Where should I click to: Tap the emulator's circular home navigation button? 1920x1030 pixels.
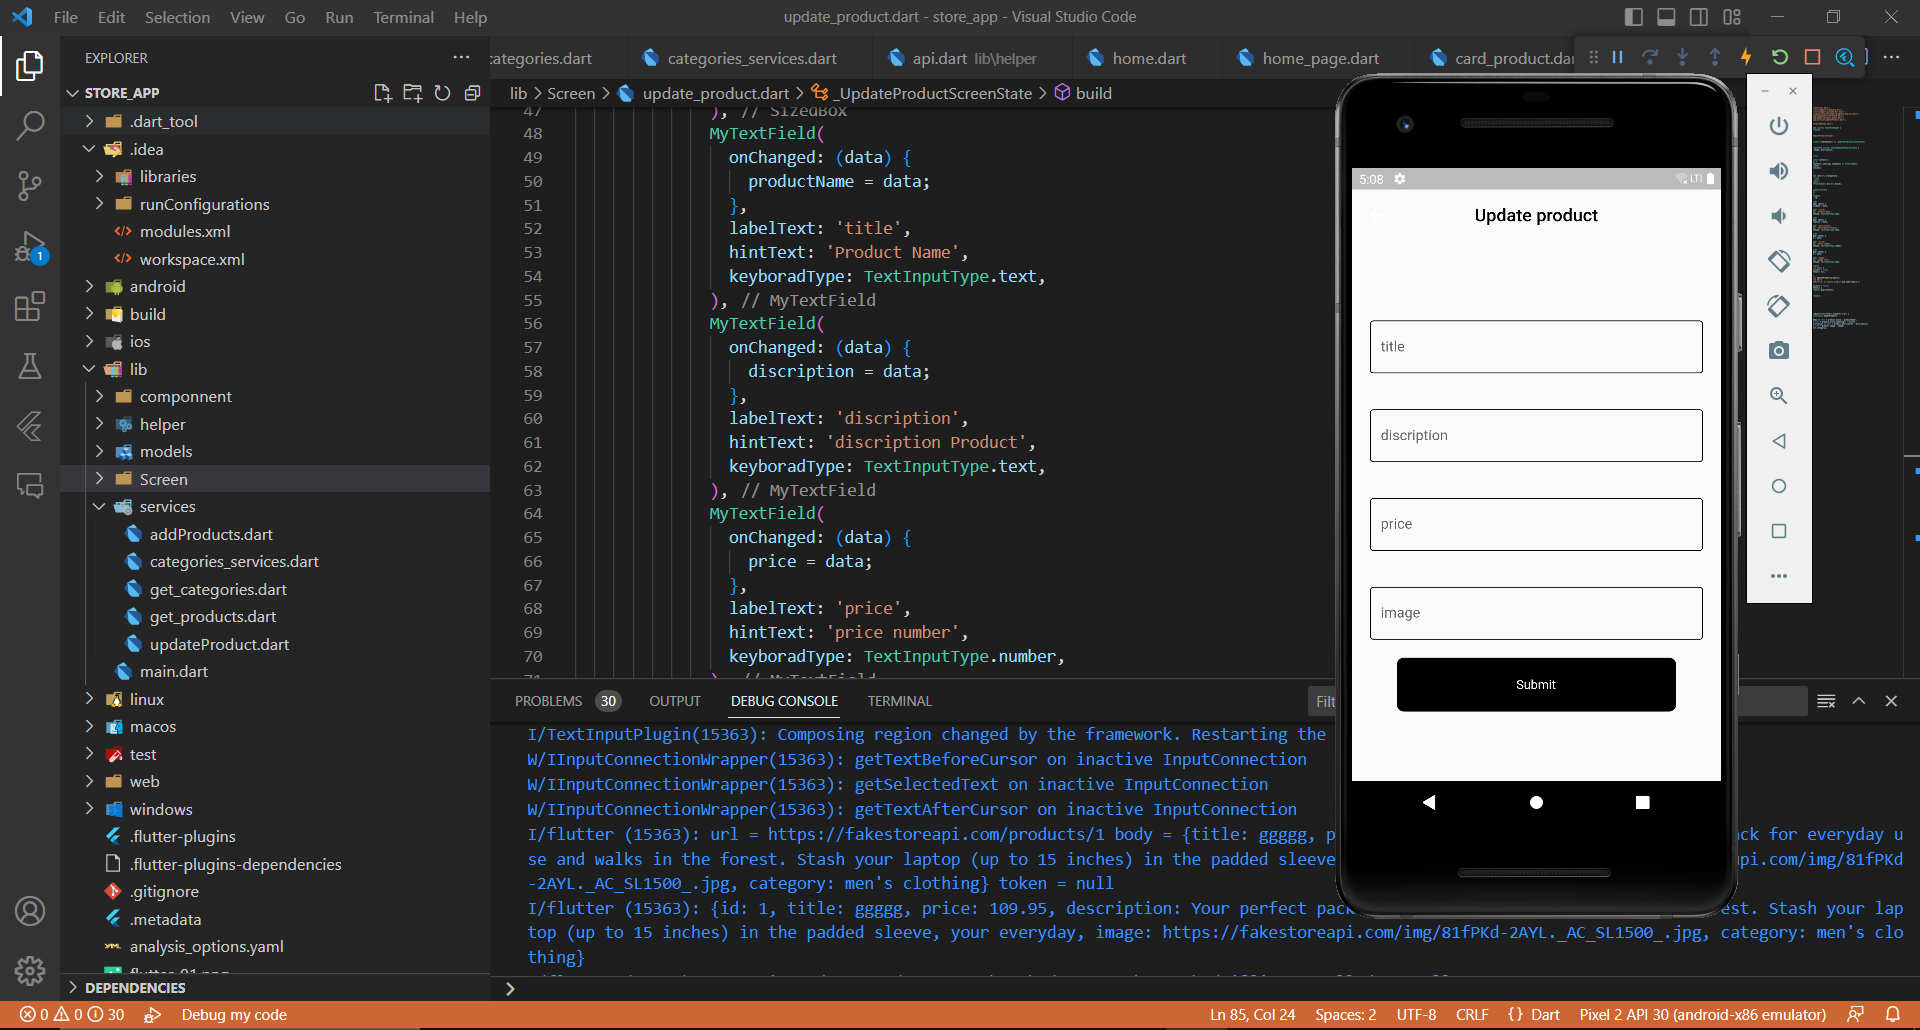pos(1536,801)
